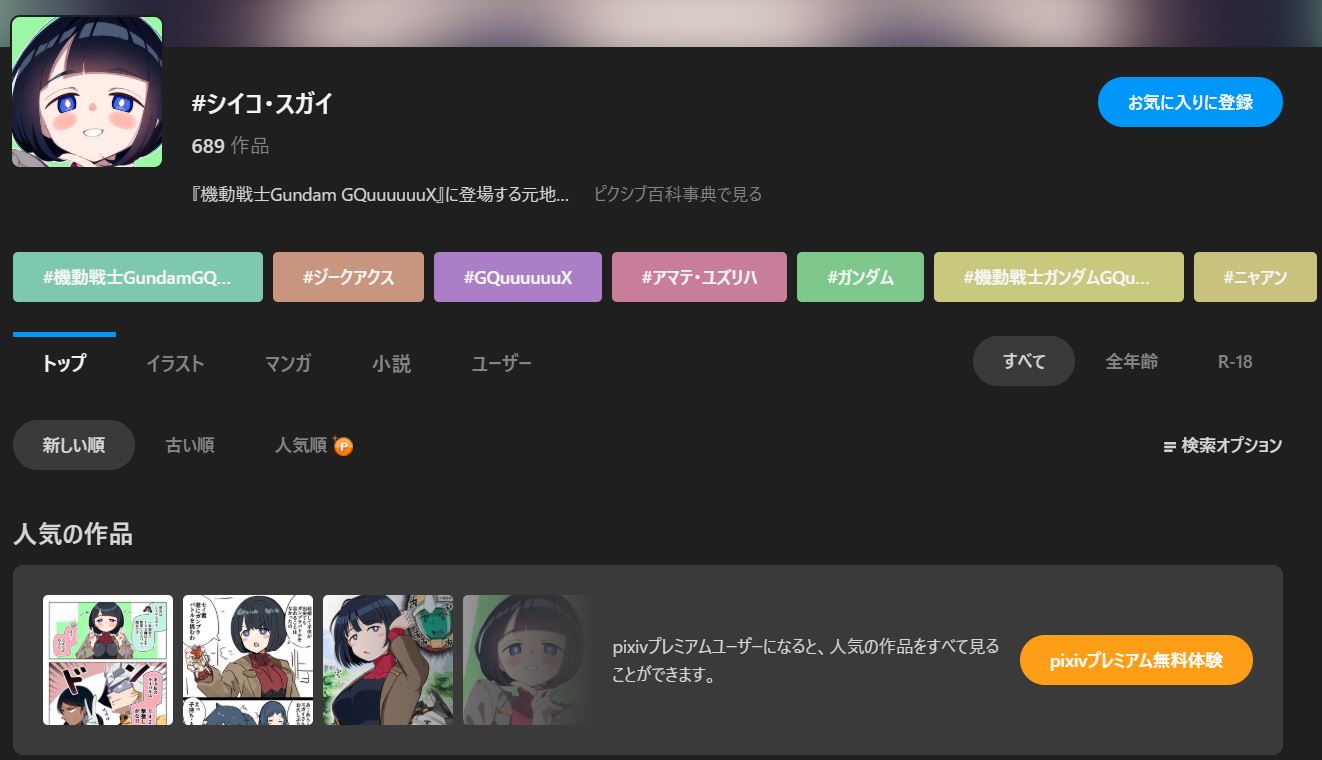
Task: Select the #ジークアクス tag chip
Action: tap(348, 277)
